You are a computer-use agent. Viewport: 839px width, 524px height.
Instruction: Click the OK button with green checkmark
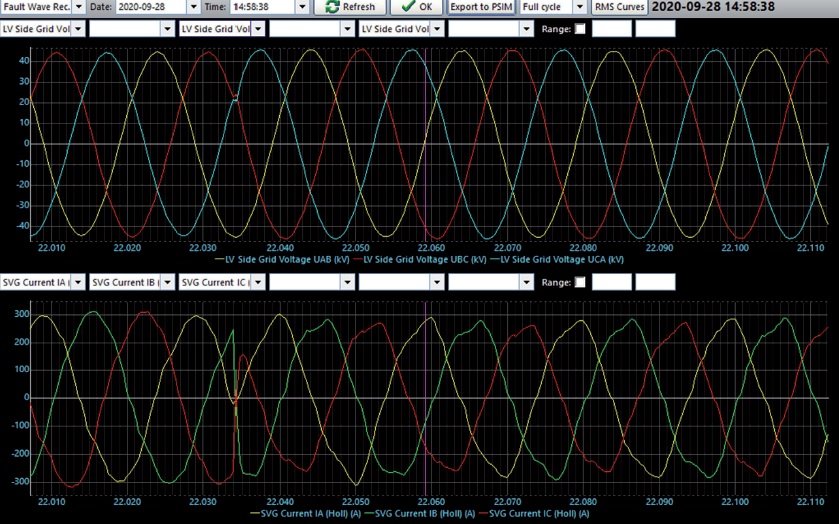pyautogui.click(x=416, y=7)
